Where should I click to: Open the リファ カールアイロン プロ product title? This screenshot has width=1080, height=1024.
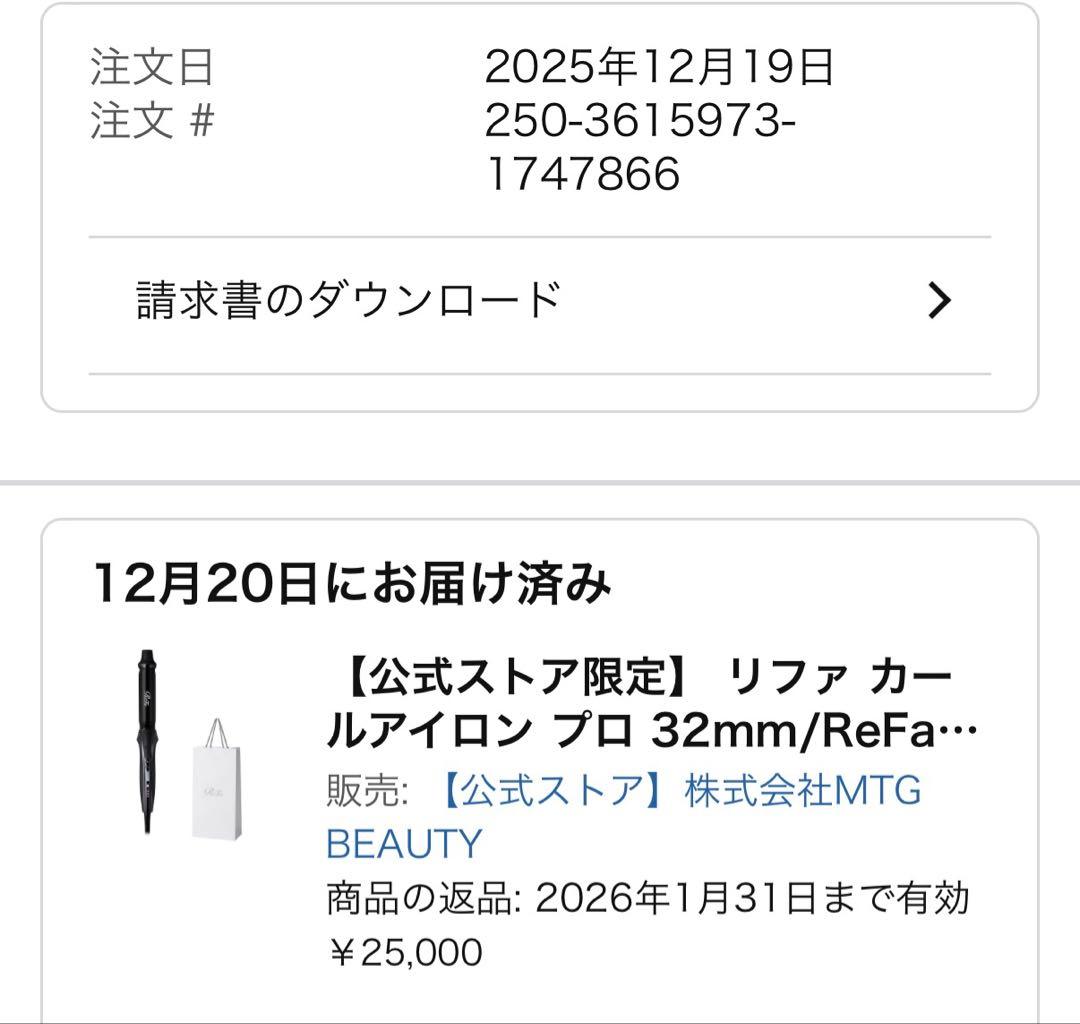[x=640, y=705]
